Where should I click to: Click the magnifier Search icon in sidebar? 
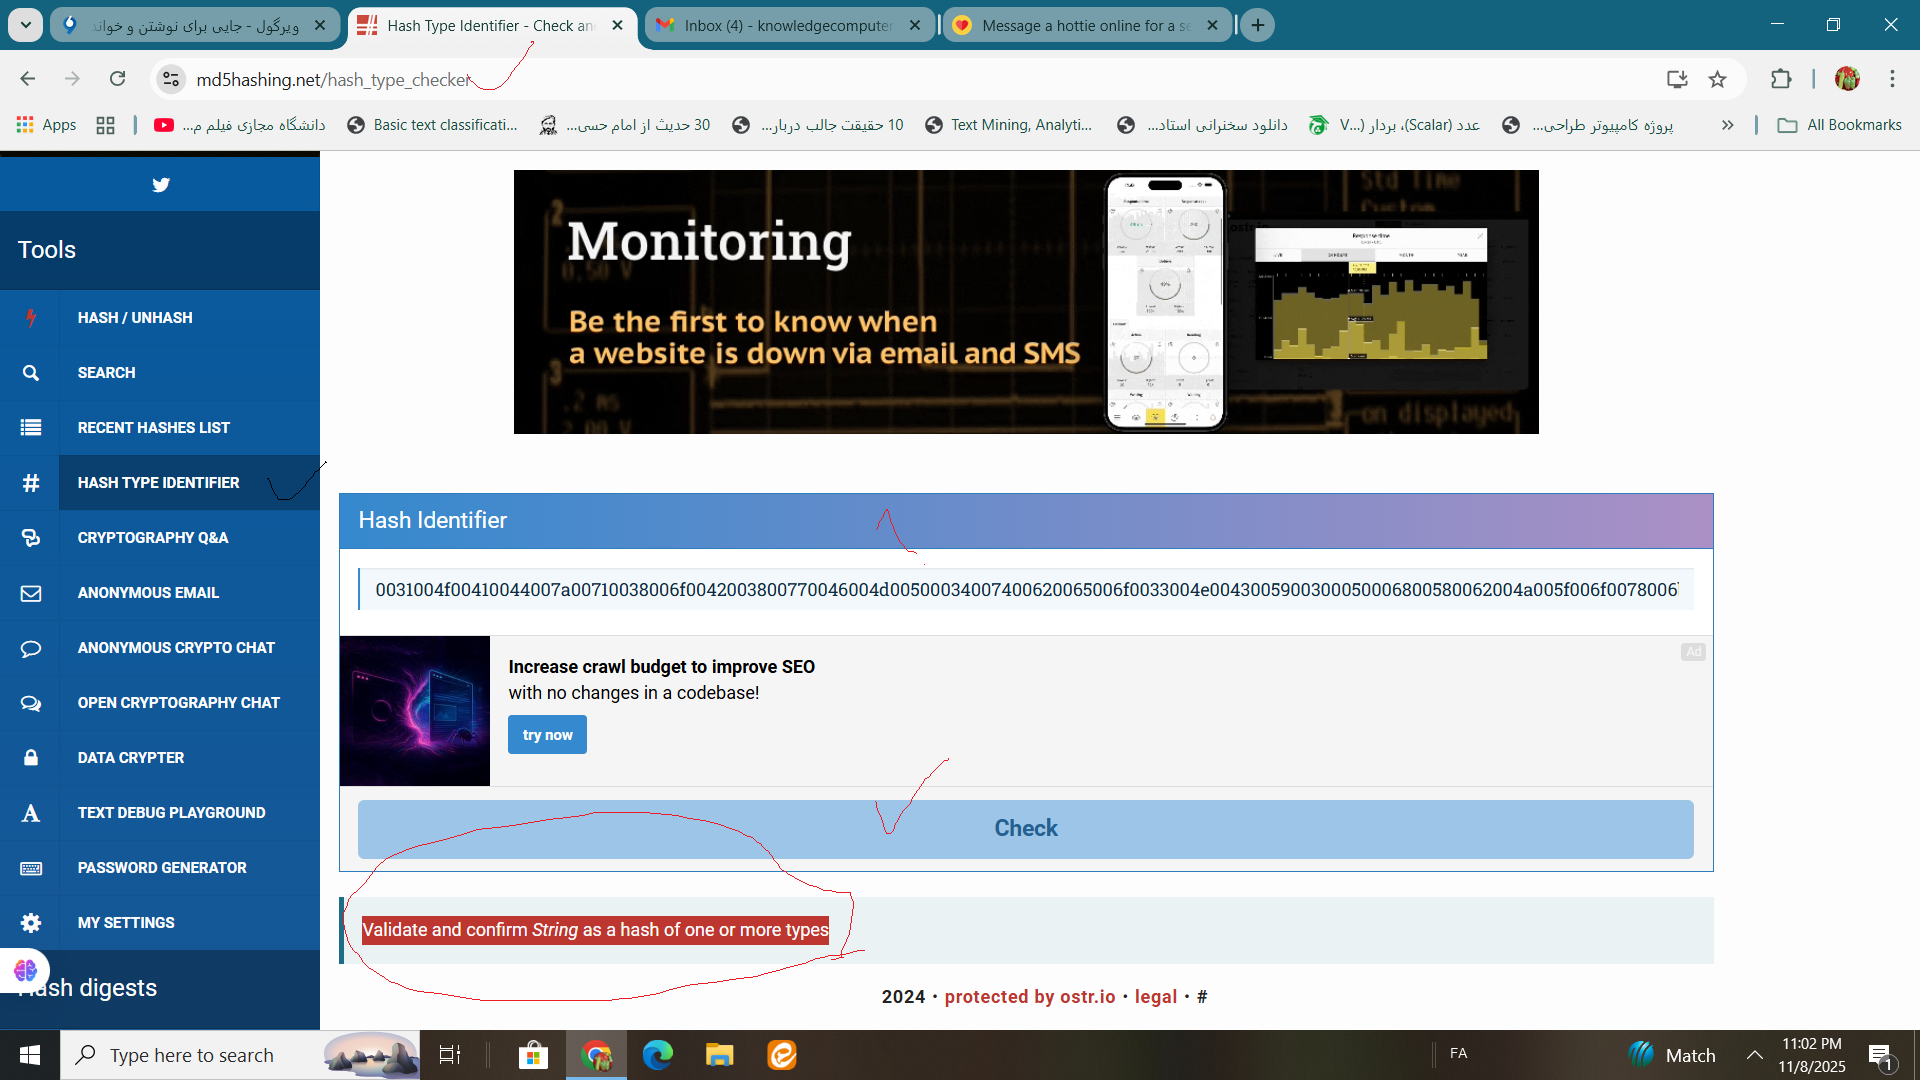tap(31, 373)
